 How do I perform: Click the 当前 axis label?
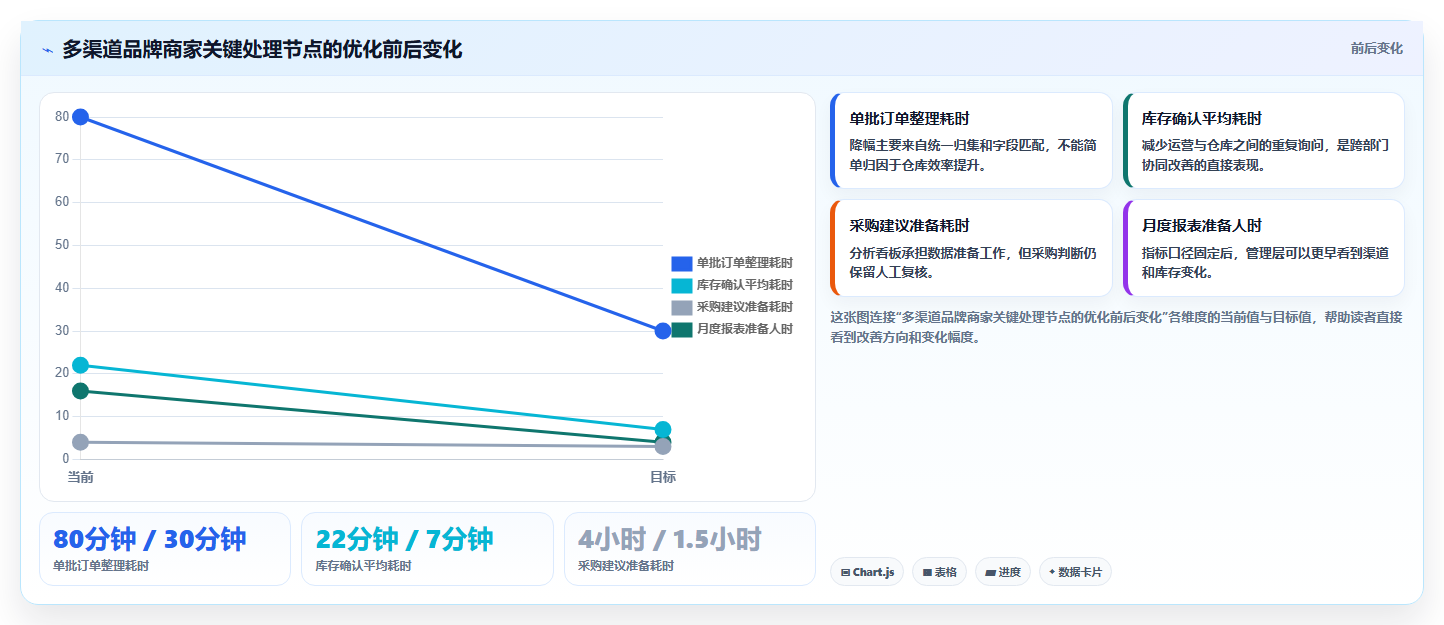tap(81, 477)
